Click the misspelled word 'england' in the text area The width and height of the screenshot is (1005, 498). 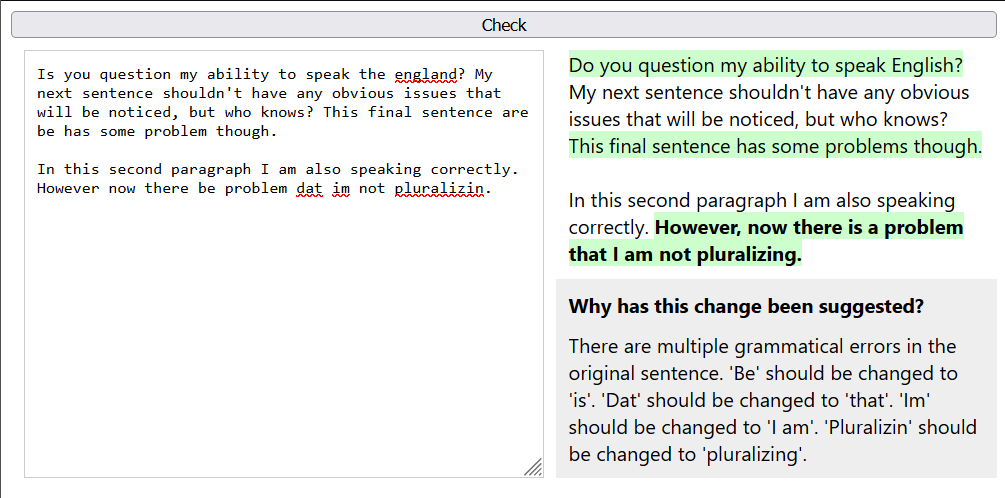click(425, 74)
